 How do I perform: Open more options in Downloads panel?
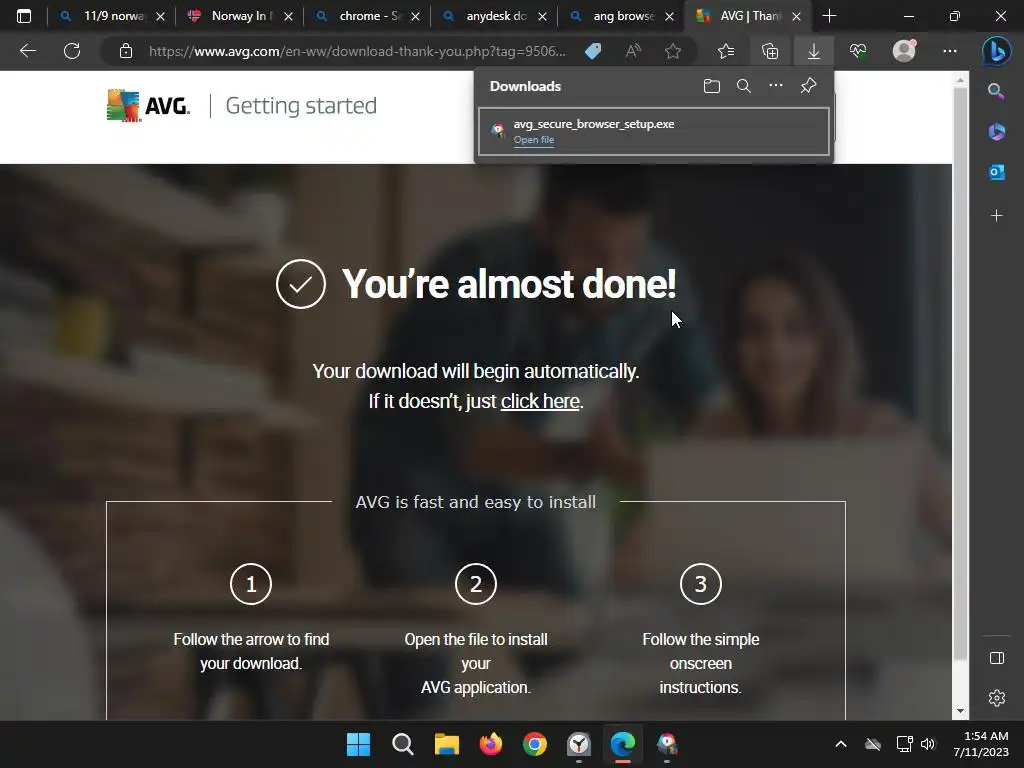tap(775, 86)
